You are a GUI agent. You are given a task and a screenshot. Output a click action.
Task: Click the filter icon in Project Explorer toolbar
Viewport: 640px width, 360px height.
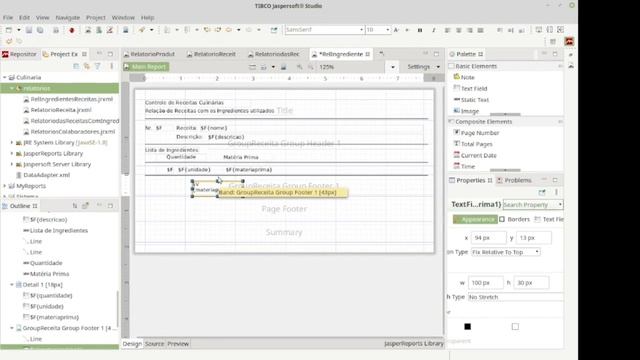[x=98, y=66]
